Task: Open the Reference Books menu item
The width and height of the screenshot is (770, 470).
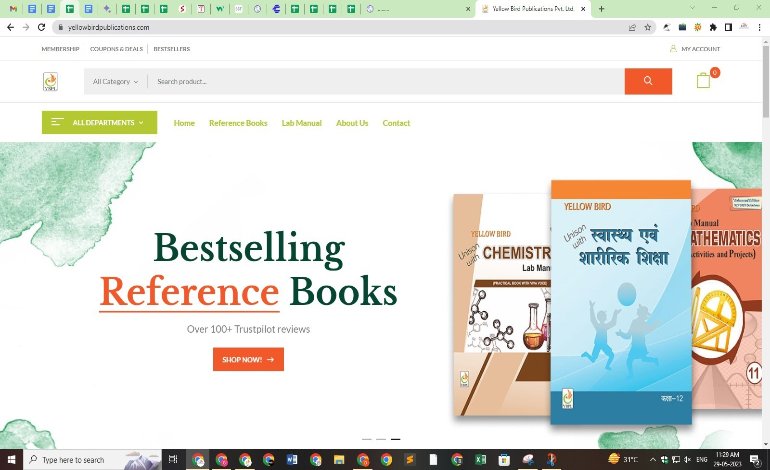Action: pos(238,123)
